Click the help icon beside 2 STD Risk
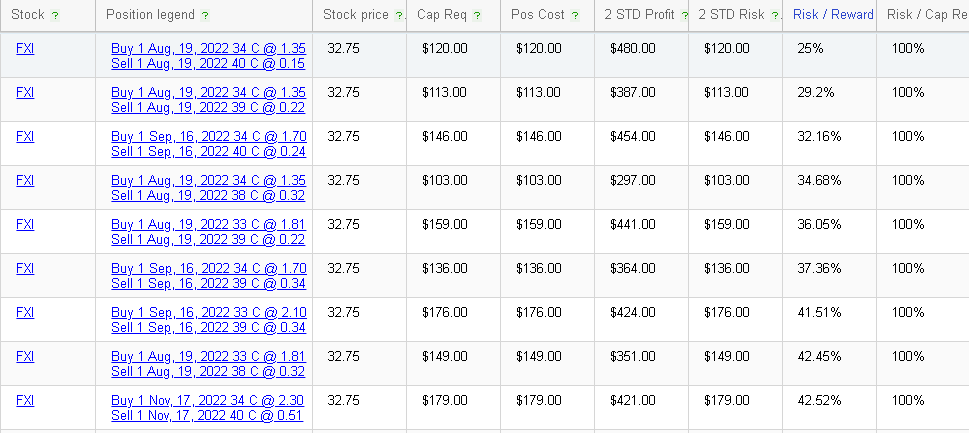This screenshot has height=433, width=969. pos(775,16)
